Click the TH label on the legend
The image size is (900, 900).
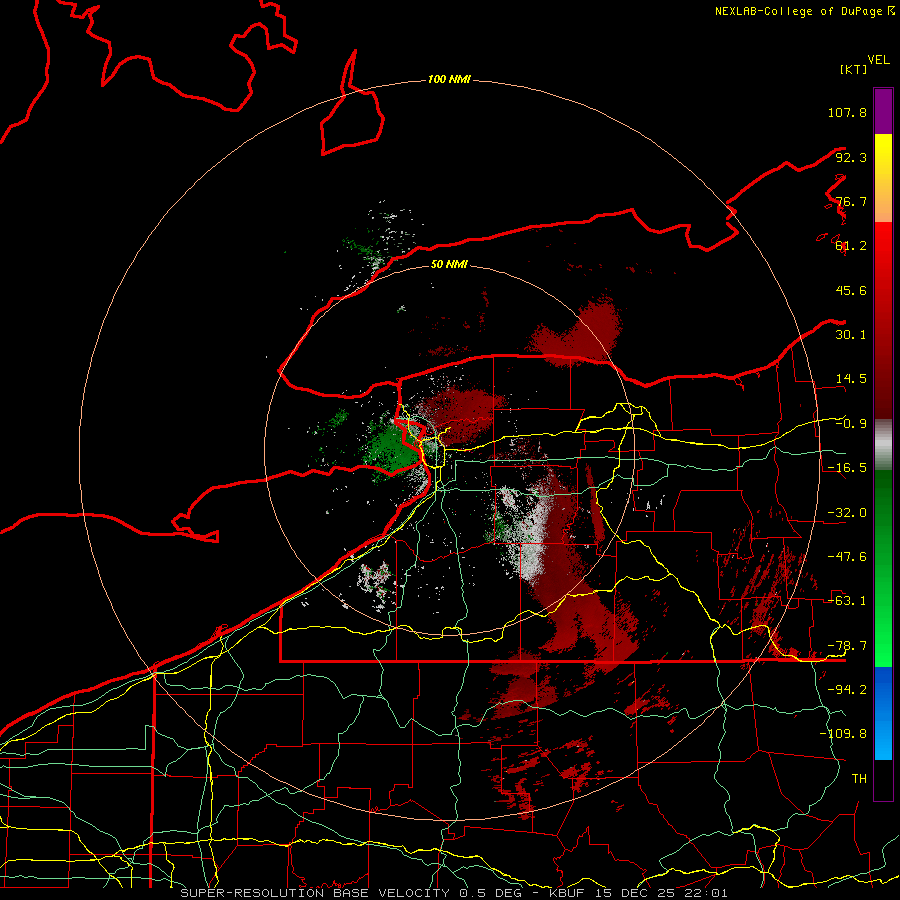point(859,779)
